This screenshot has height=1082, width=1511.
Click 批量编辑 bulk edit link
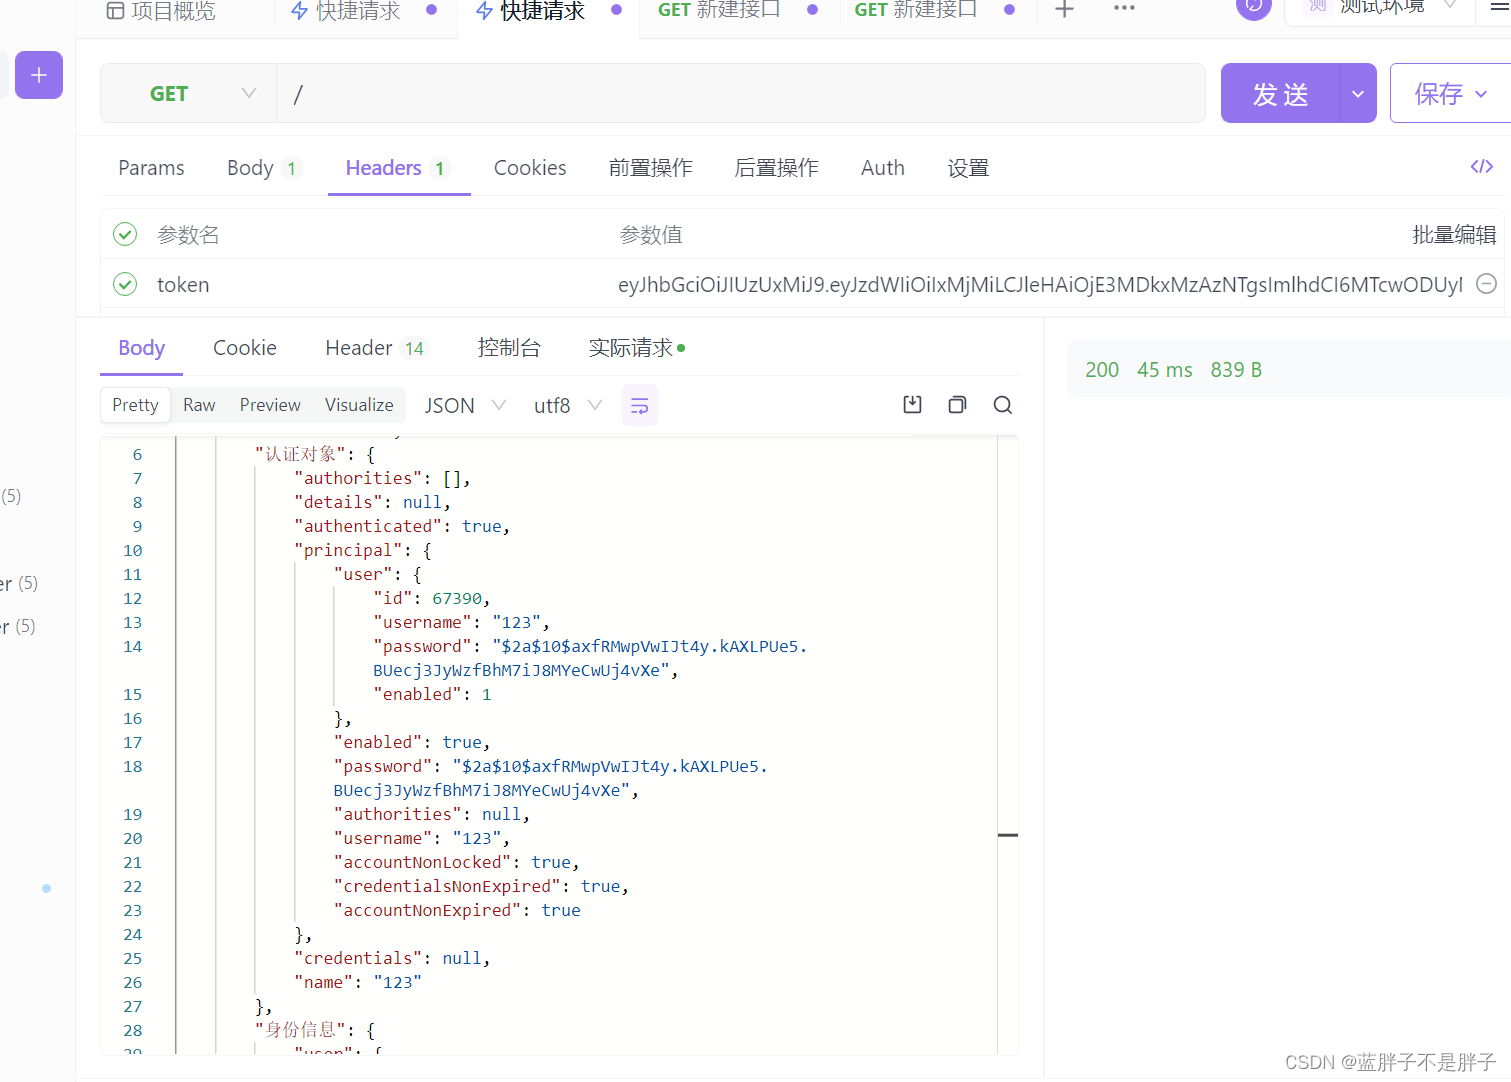[x=1454, y=234]
